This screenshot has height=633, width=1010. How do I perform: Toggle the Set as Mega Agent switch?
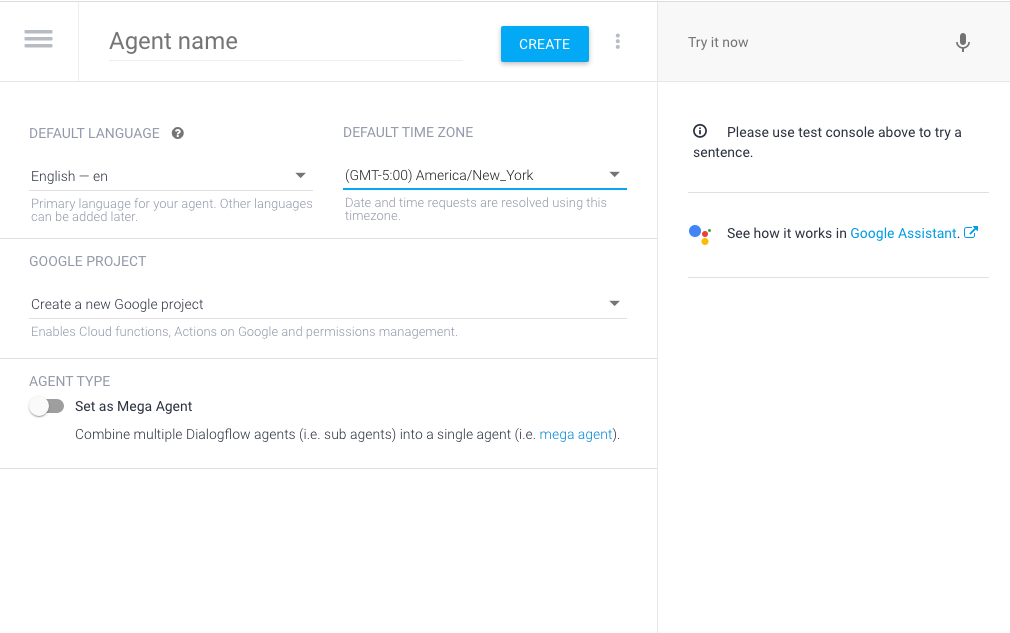click(x=46, y=406)
